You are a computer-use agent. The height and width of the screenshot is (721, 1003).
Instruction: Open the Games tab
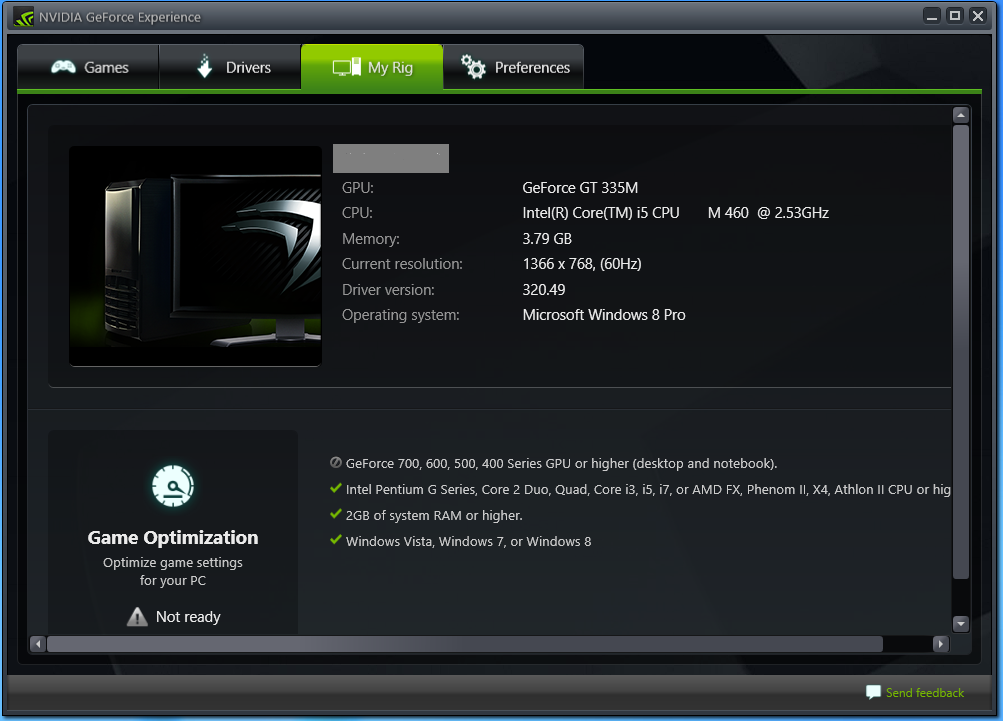point(88,67)
